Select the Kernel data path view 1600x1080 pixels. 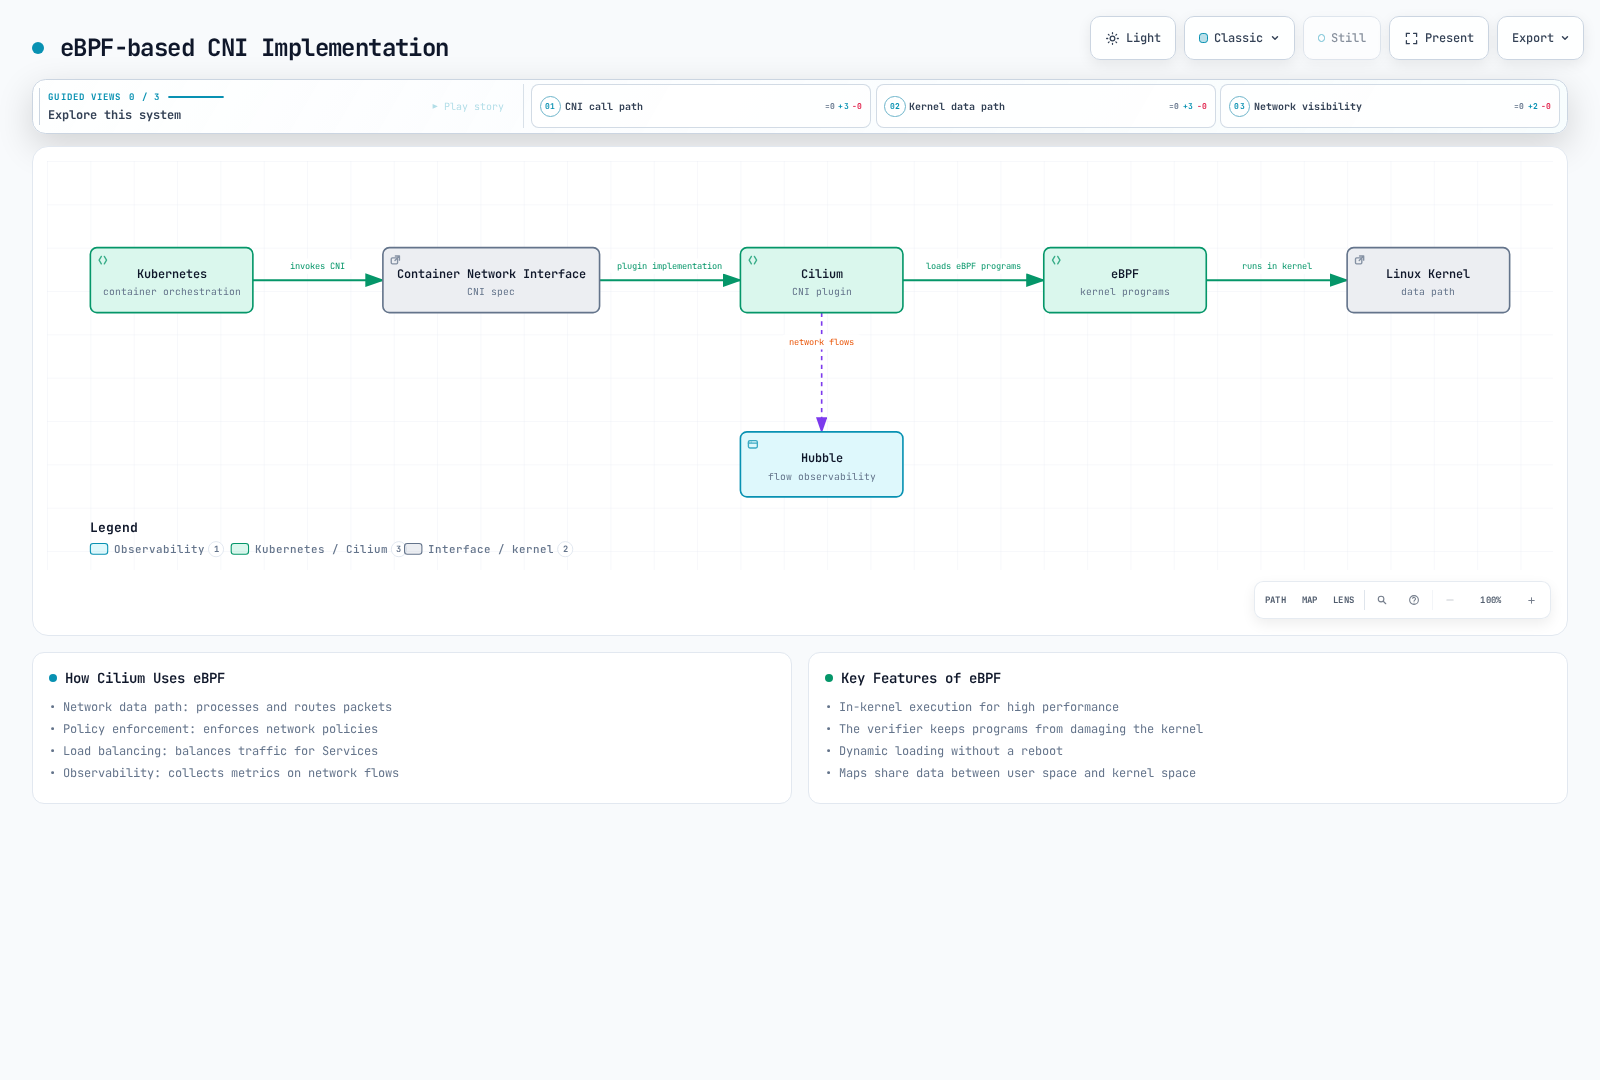(x=1045, y=106)
